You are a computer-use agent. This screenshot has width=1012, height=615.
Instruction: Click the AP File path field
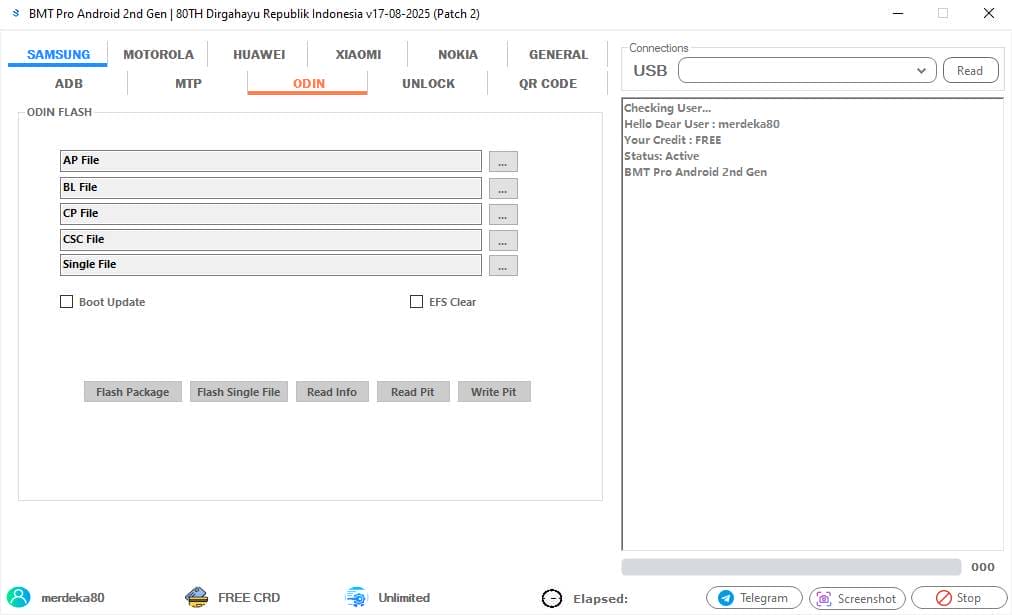[270, 161]
